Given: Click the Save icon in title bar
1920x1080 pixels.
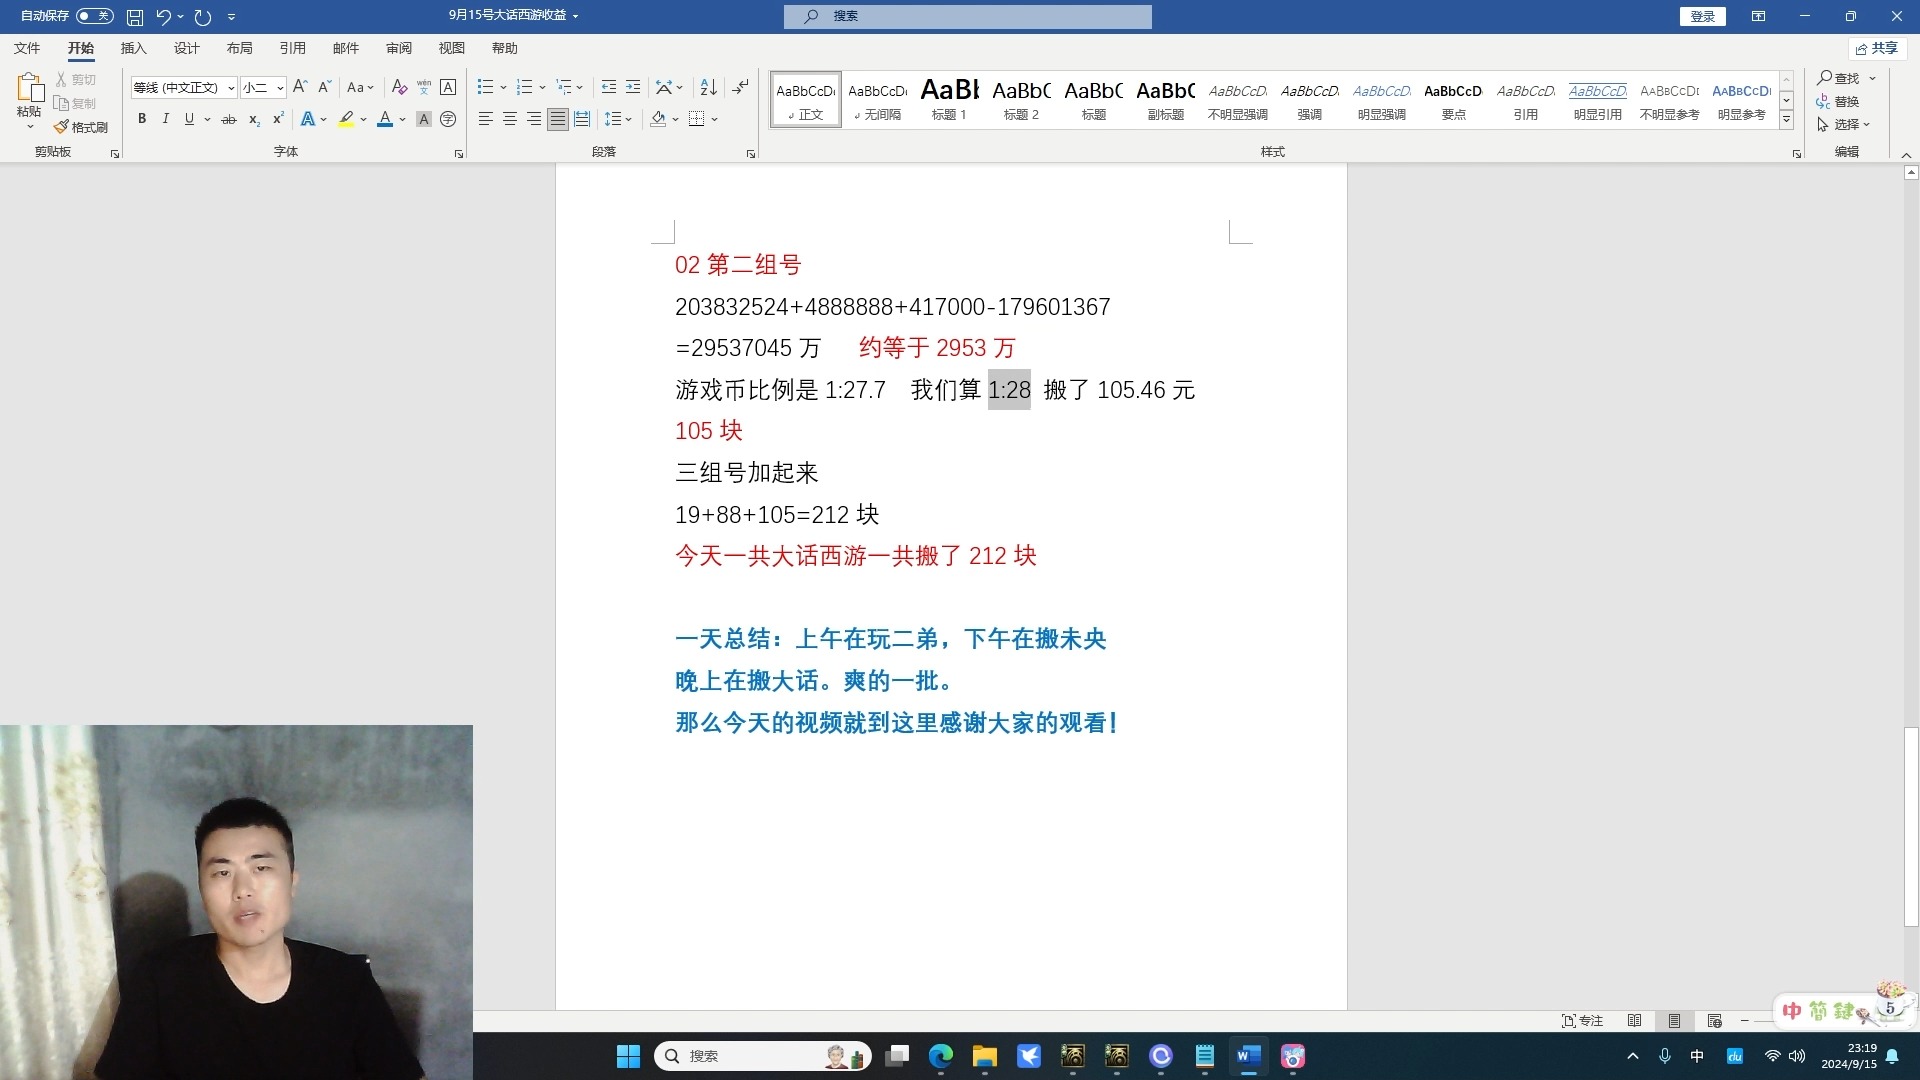Looking at the screenshot, I should (135, 17).
